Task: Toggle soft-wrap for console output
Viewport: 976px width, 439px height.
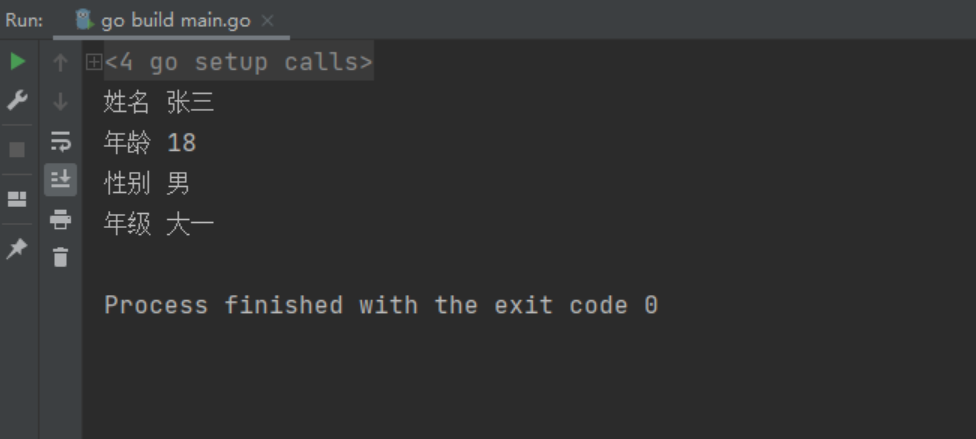Action: click(x=60, y=141)
